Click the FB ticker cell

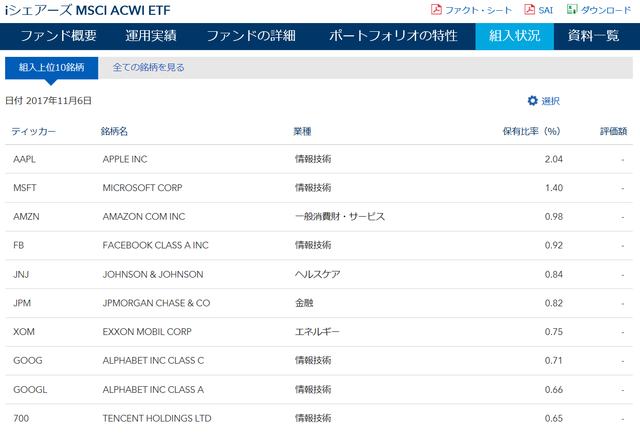click(x=18, y=245)
